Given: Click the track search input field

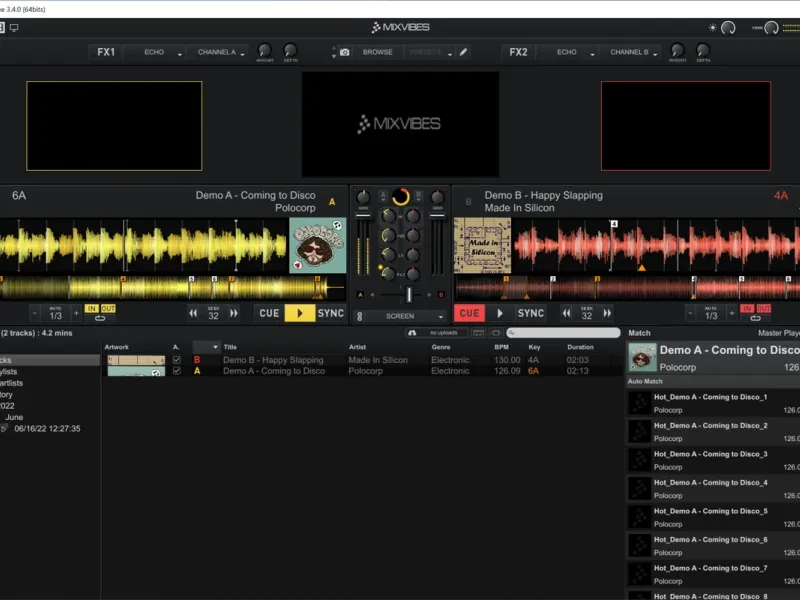Looking at the screenshot, I should (563, 333).
